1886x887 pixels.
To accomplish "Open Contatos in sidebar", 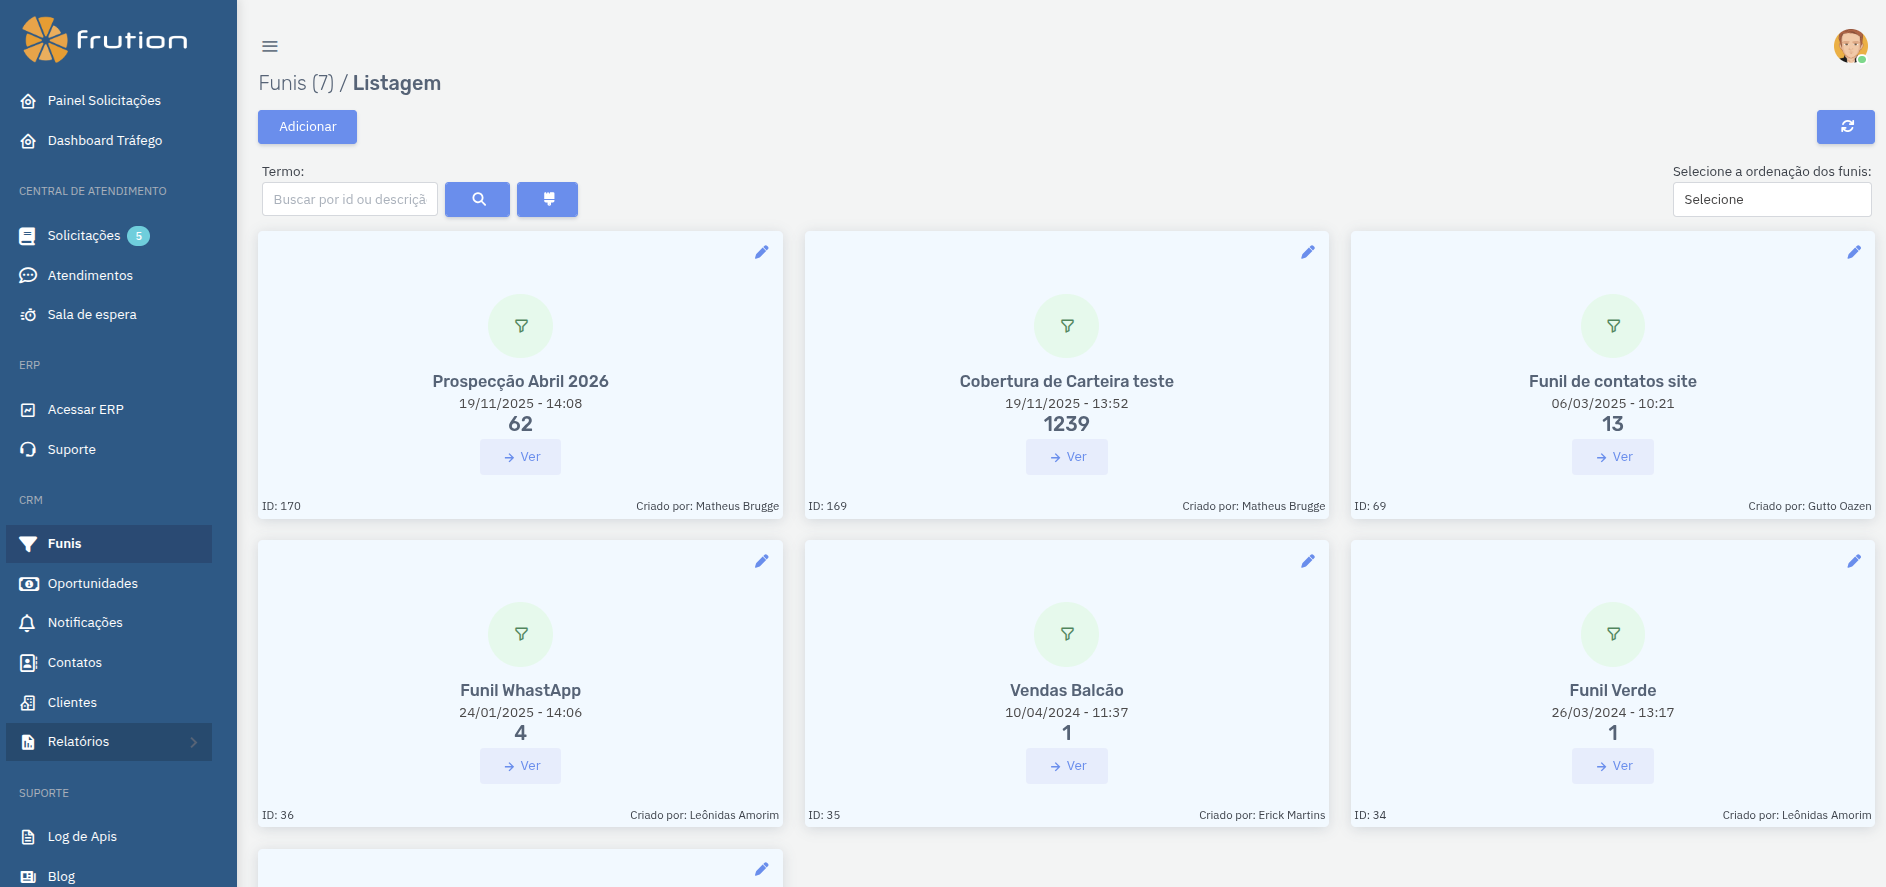I will pos(108,663).
